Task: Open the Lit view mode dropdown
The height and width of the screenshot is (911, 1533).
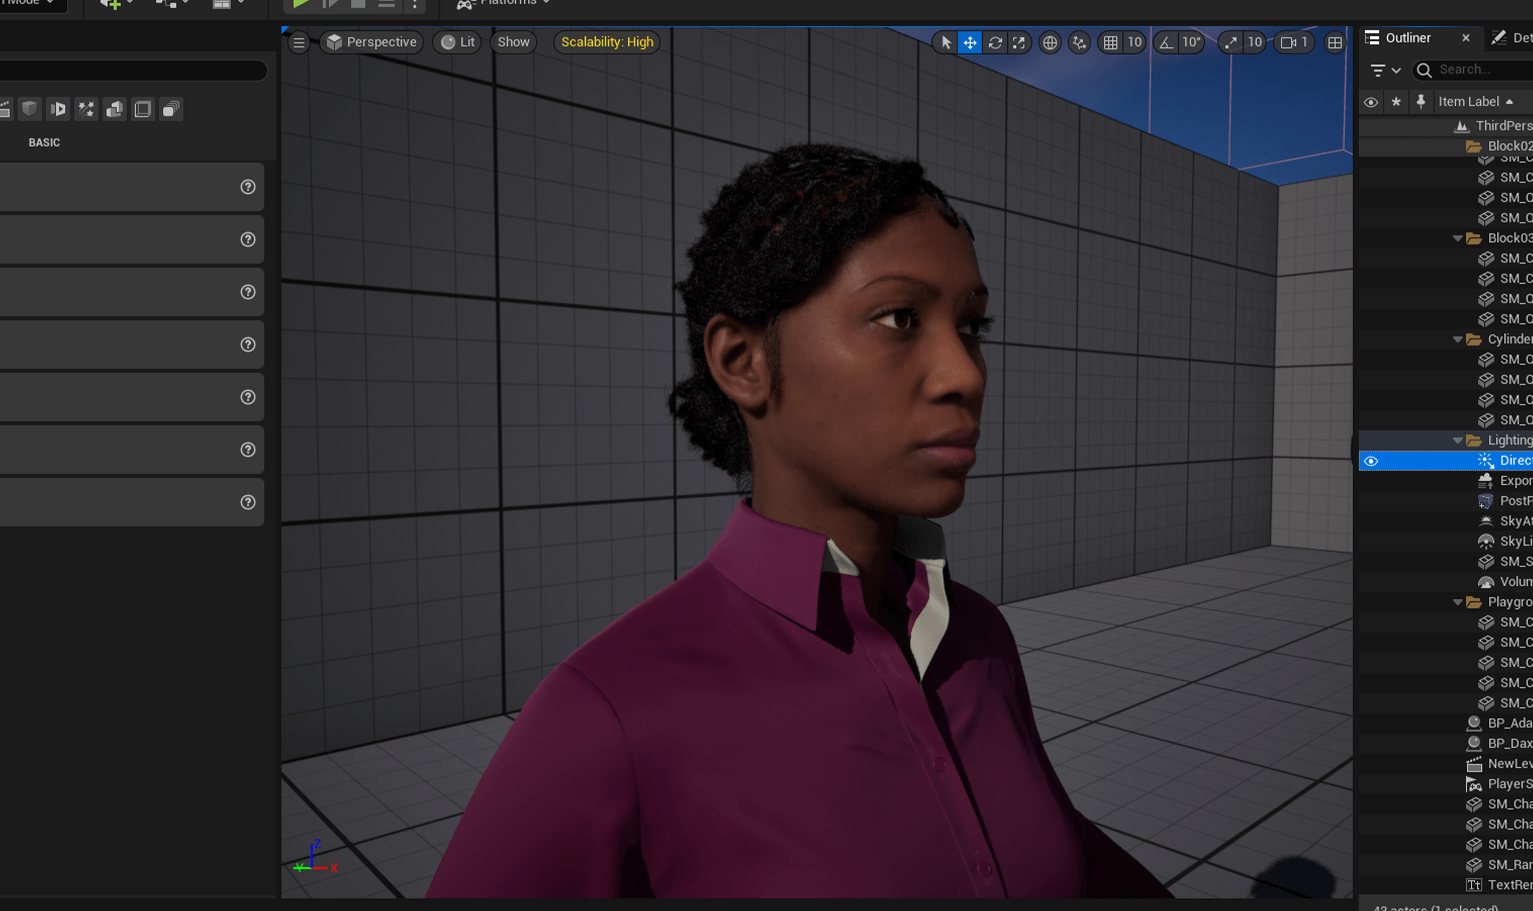Action: coord(457,43)
